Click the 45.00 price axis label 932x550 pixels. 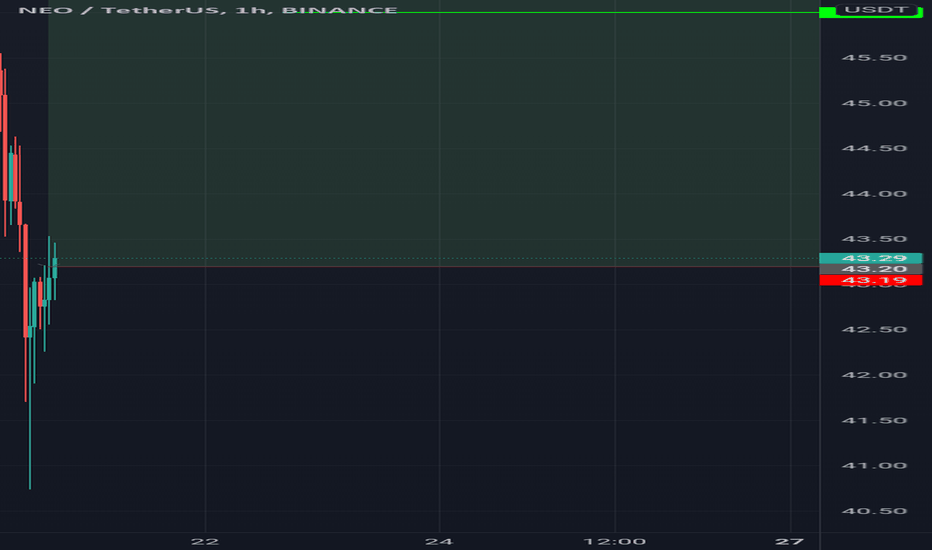coord(874,103)
